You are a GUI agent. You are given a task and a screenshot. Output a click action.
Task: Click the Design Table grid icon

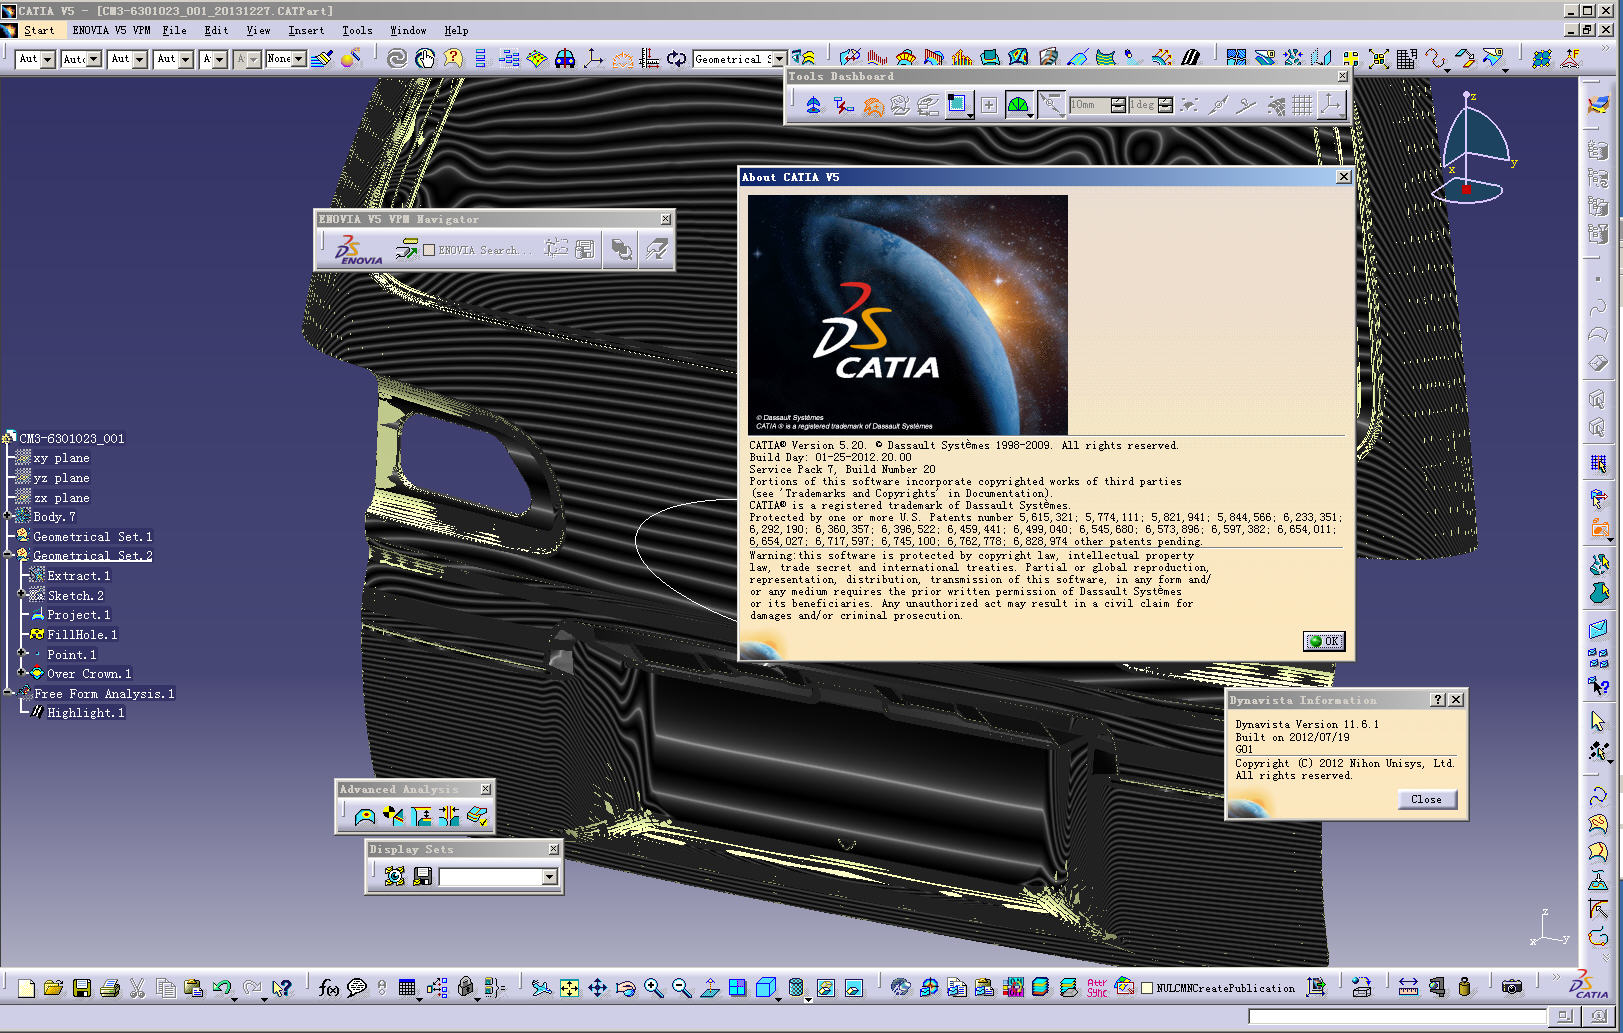point(407,988)
